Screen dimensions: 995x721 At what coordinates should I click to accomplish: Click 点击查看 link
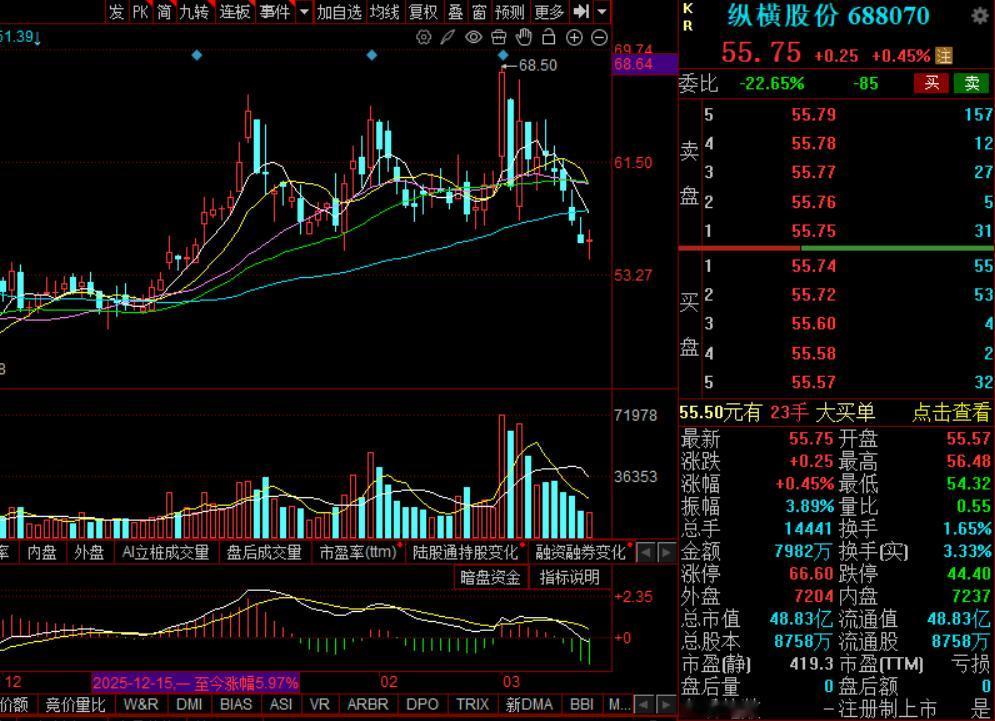tap(951, 413)
